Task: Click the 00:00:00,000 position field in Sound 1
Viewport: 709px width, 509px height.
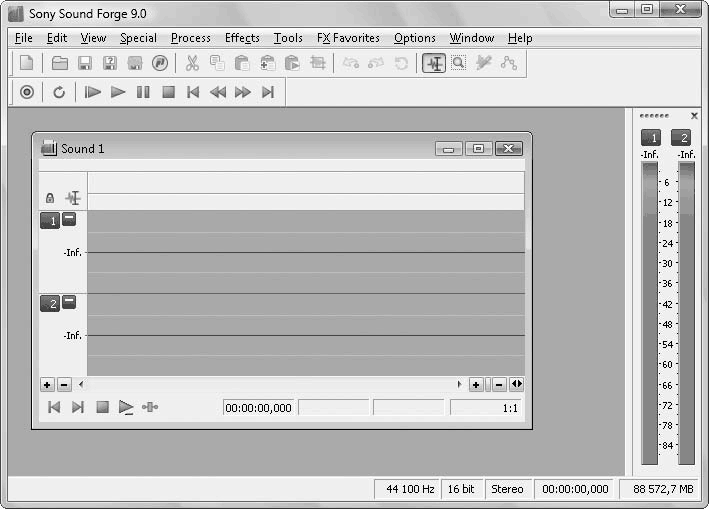Action: pyautogui.click(x=258, y=408)
